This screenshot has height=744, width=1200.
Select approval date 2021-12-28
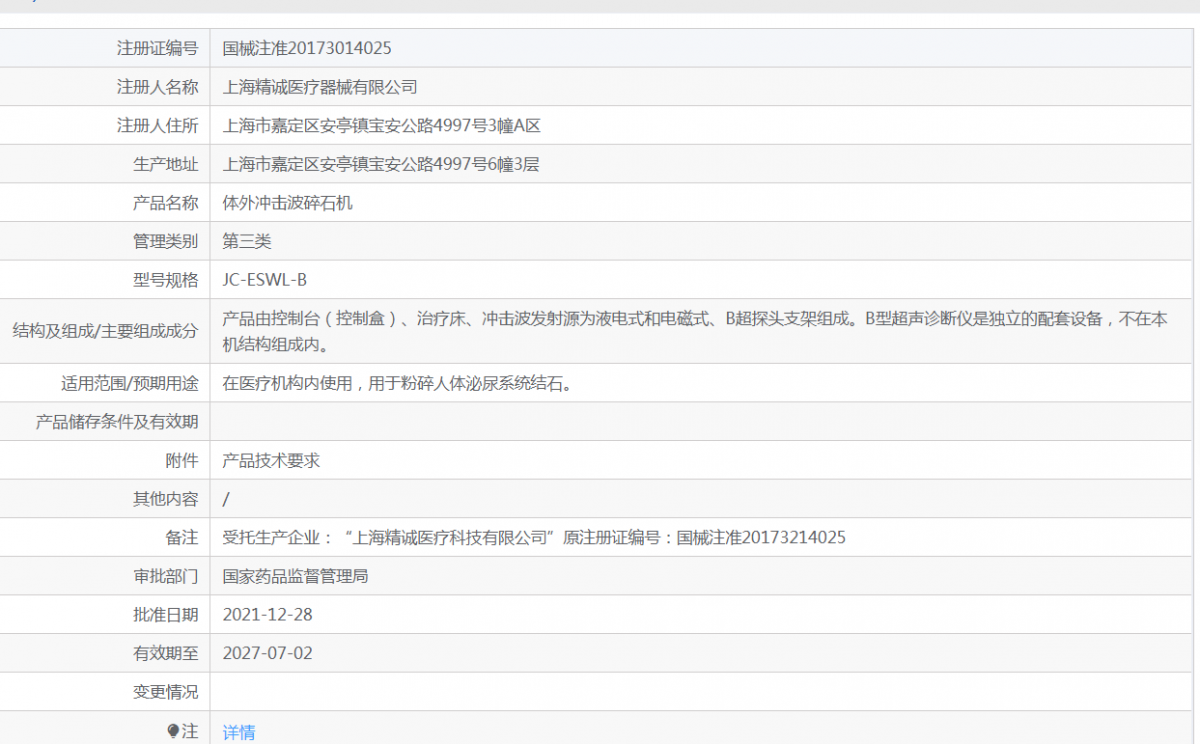(267, 615)
